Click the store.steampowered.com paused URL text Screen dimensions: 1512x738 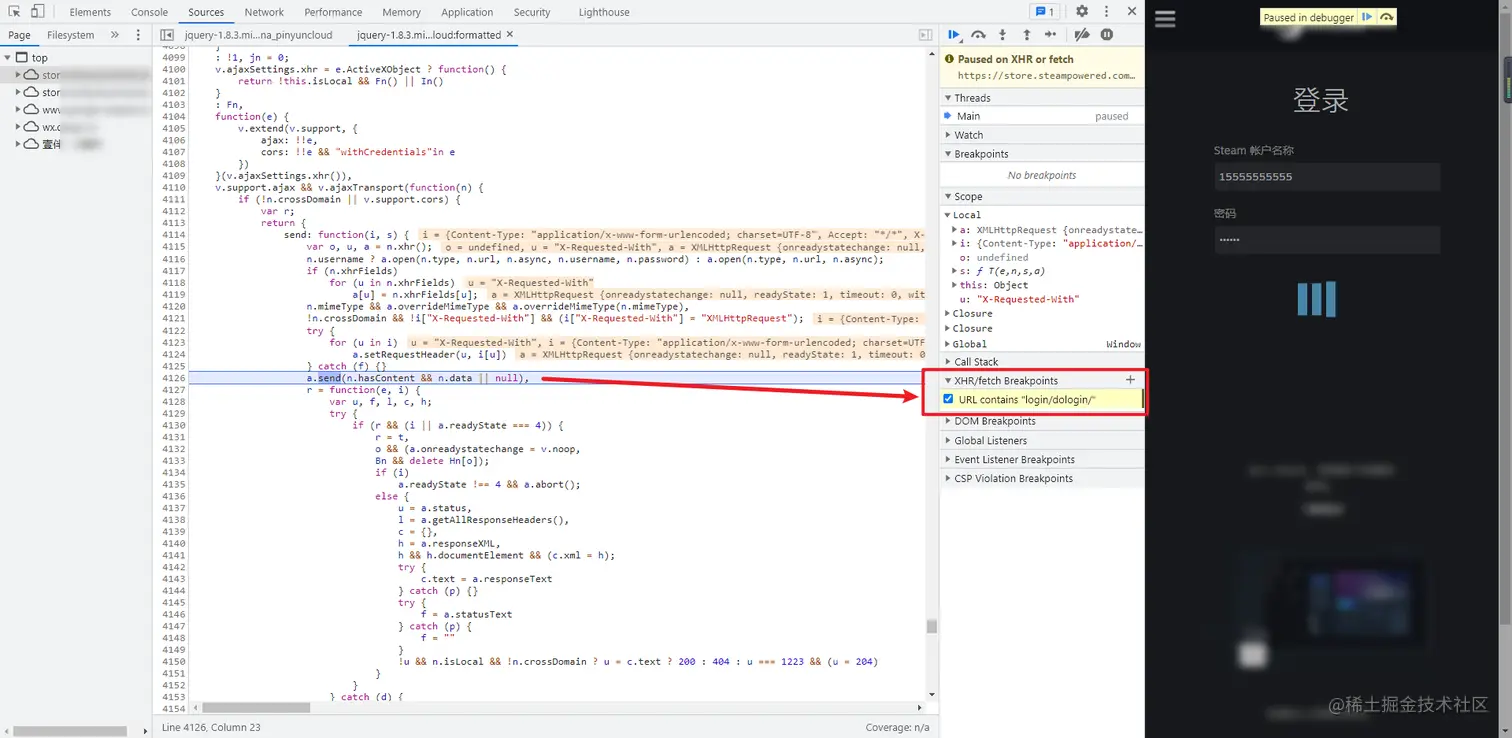[1046, 75]
